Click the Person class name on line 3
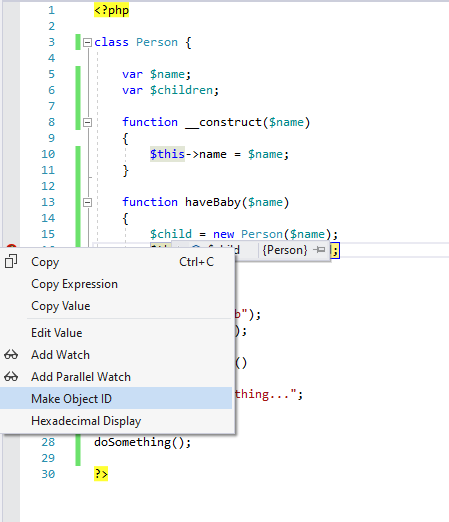This screenshot has height=522, width=449. coord(157,42)
